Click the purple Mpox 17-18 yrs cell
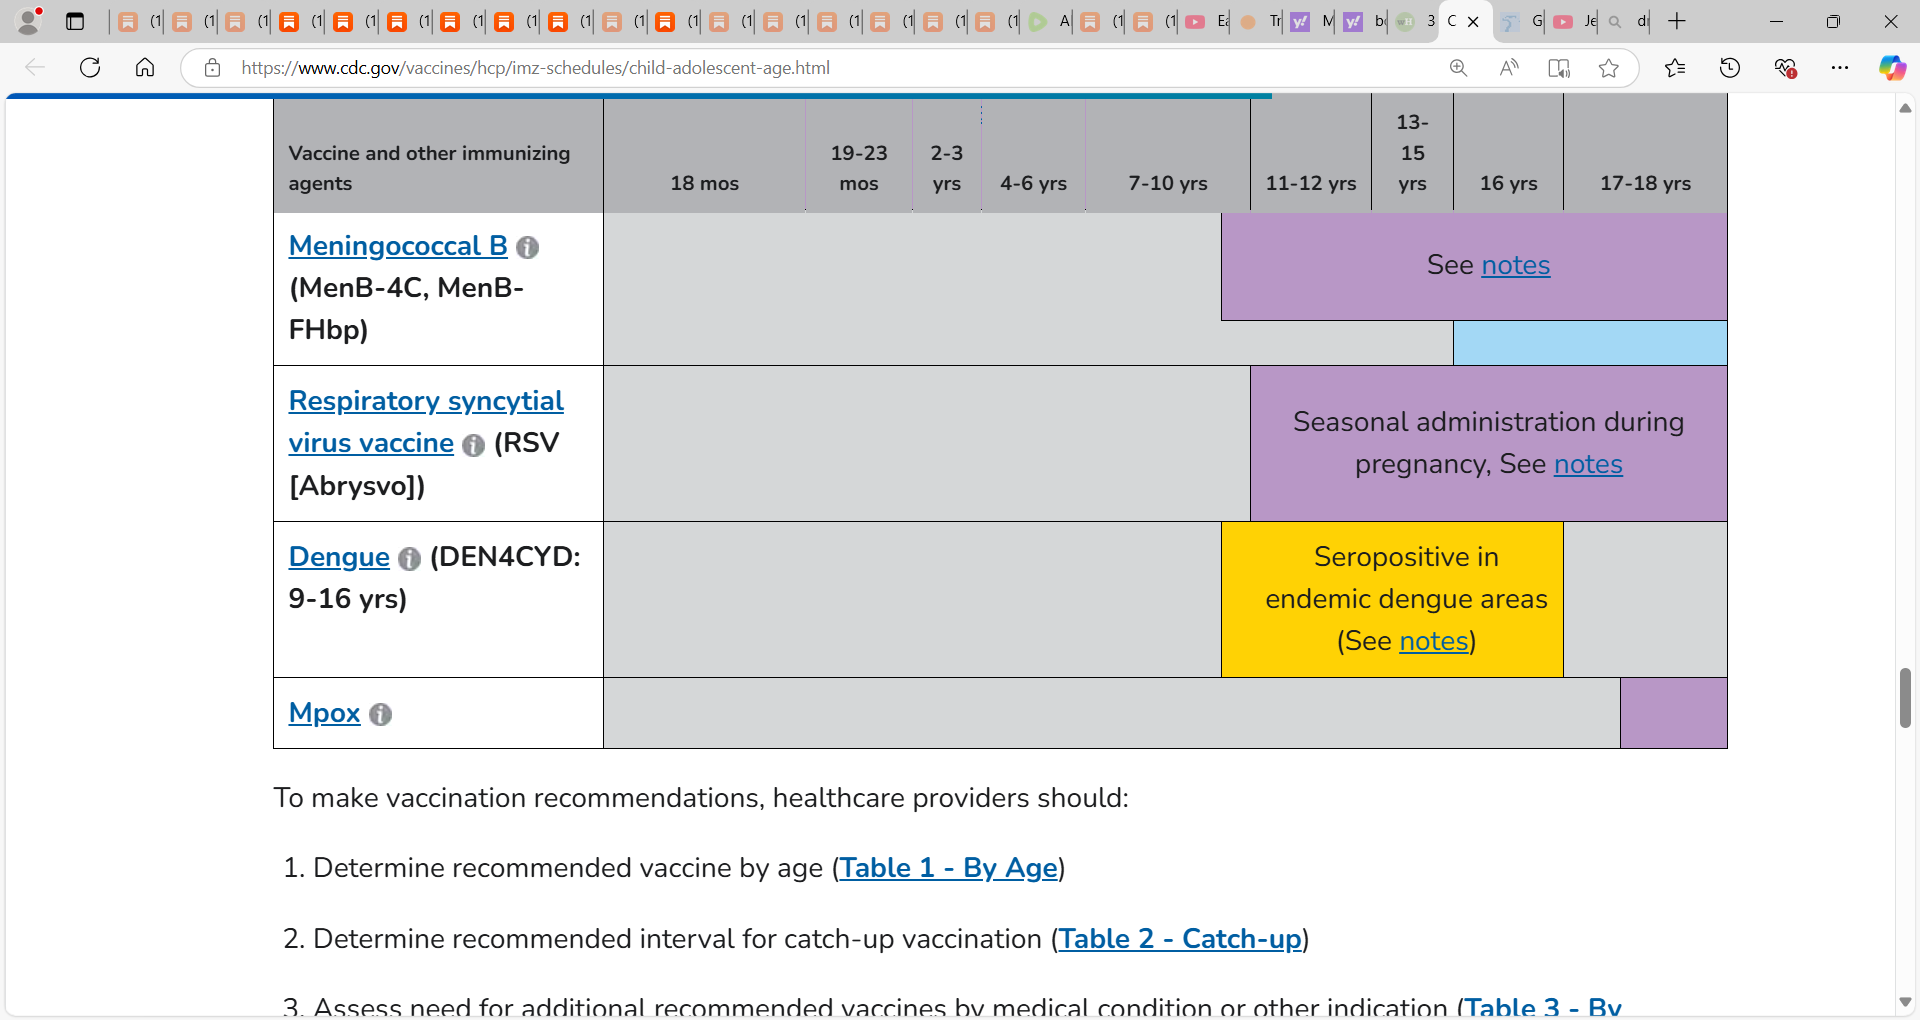This screenshot has width=1920, height=1020. (x=1674, y=713)
